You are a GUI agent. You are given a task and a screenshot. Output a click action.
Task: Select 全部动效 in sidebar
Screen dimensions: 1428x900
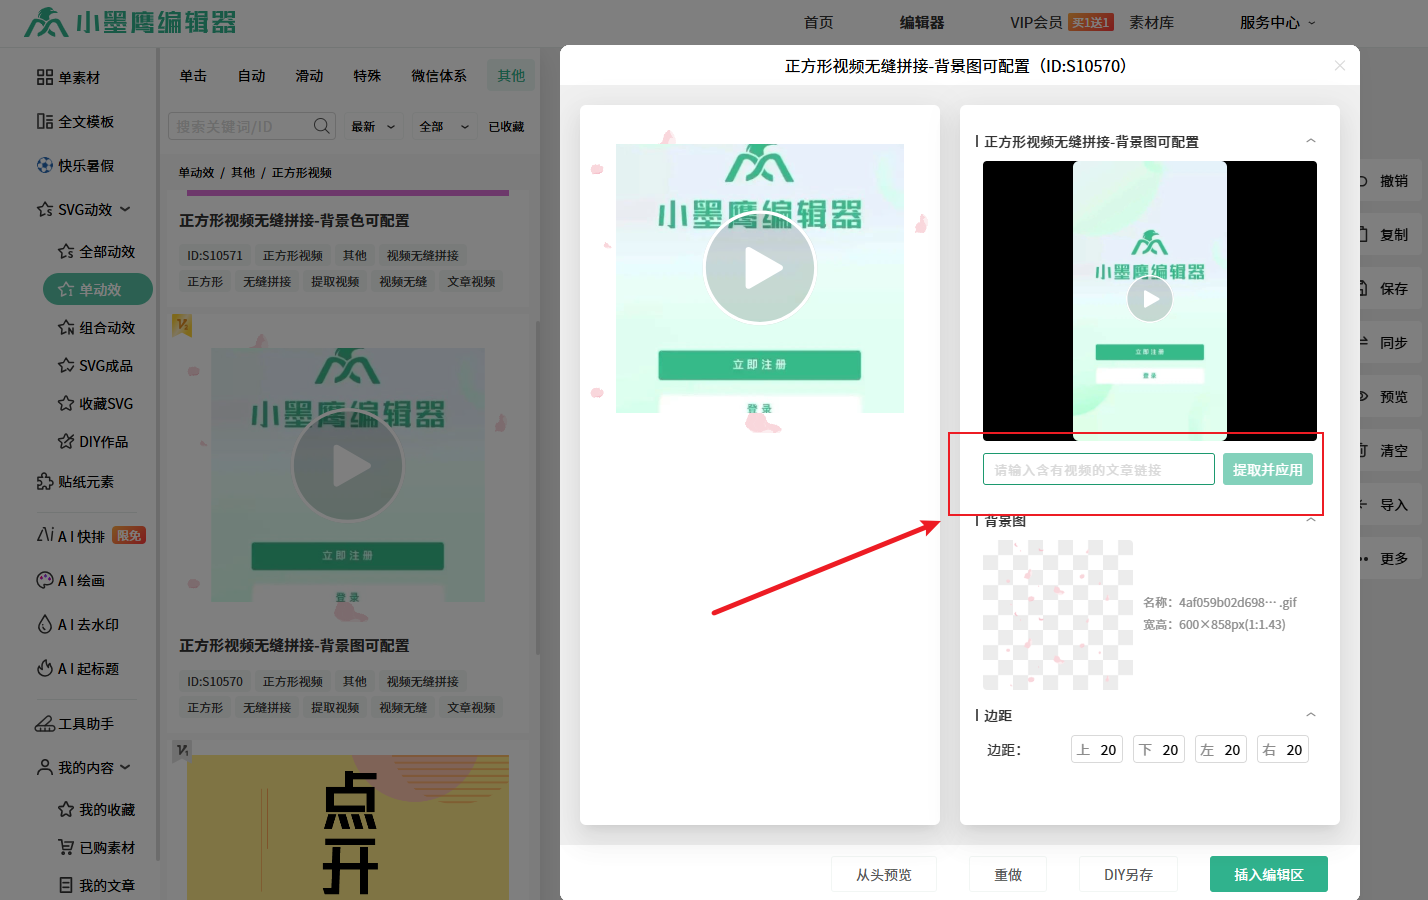pos(97,251)
